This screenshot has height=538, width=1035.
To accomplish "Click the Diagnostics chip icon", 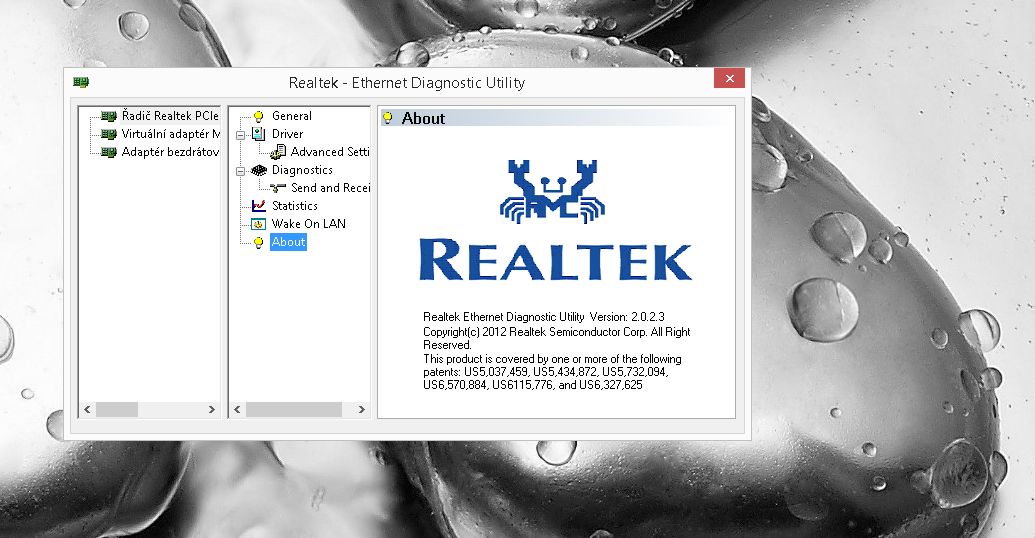I will (x=259, y=170).
